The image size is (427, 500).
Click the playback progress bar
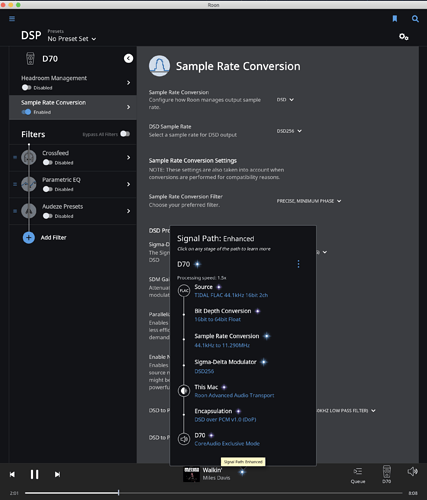tap(214, 493)
